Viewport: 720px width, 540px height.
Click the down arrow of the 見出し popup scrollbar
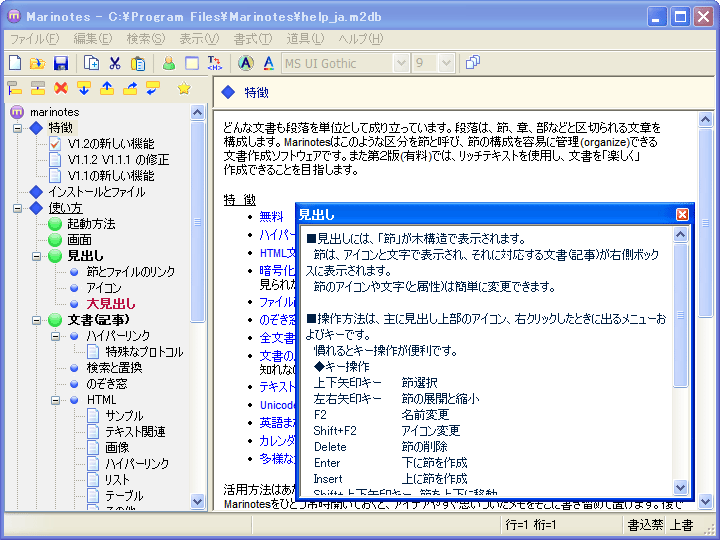[x=680, y=487]
